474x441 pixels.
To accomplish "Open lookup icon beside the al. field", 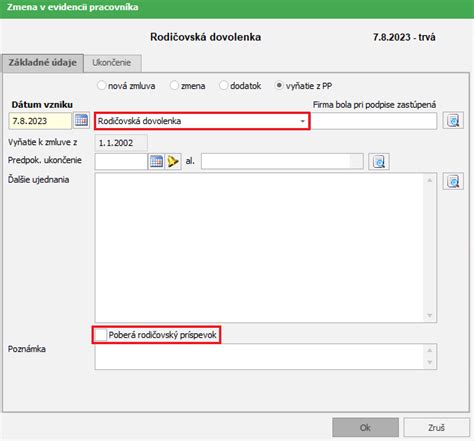I will [379, 162].
